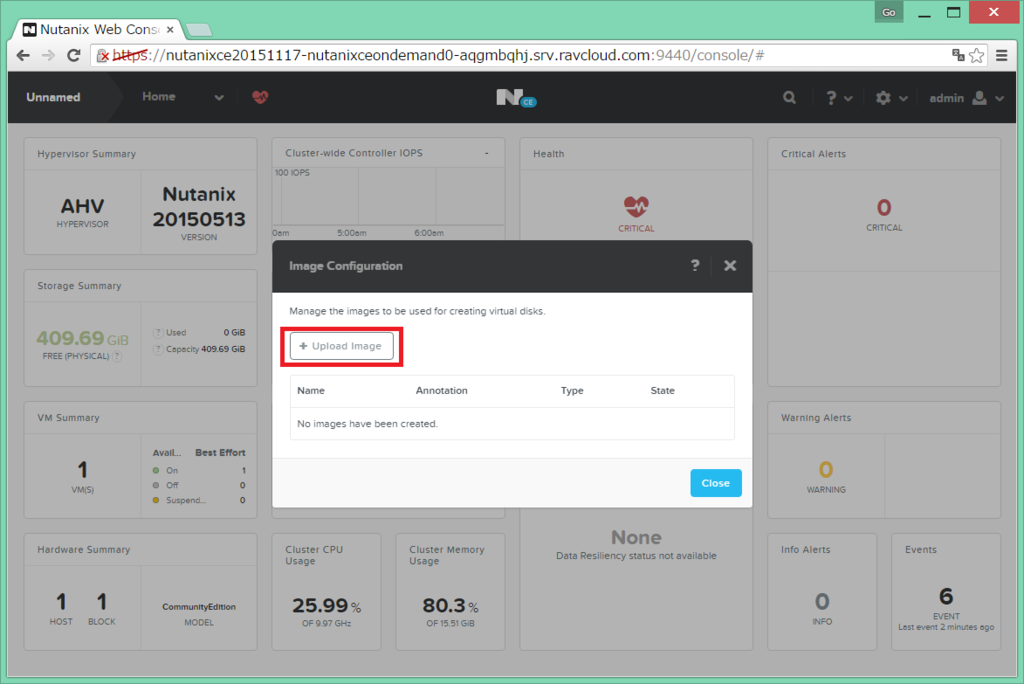The height and width of the screenshot is (684, 1024).
Task: Open the settings gear menu
Action: (891, 98)
